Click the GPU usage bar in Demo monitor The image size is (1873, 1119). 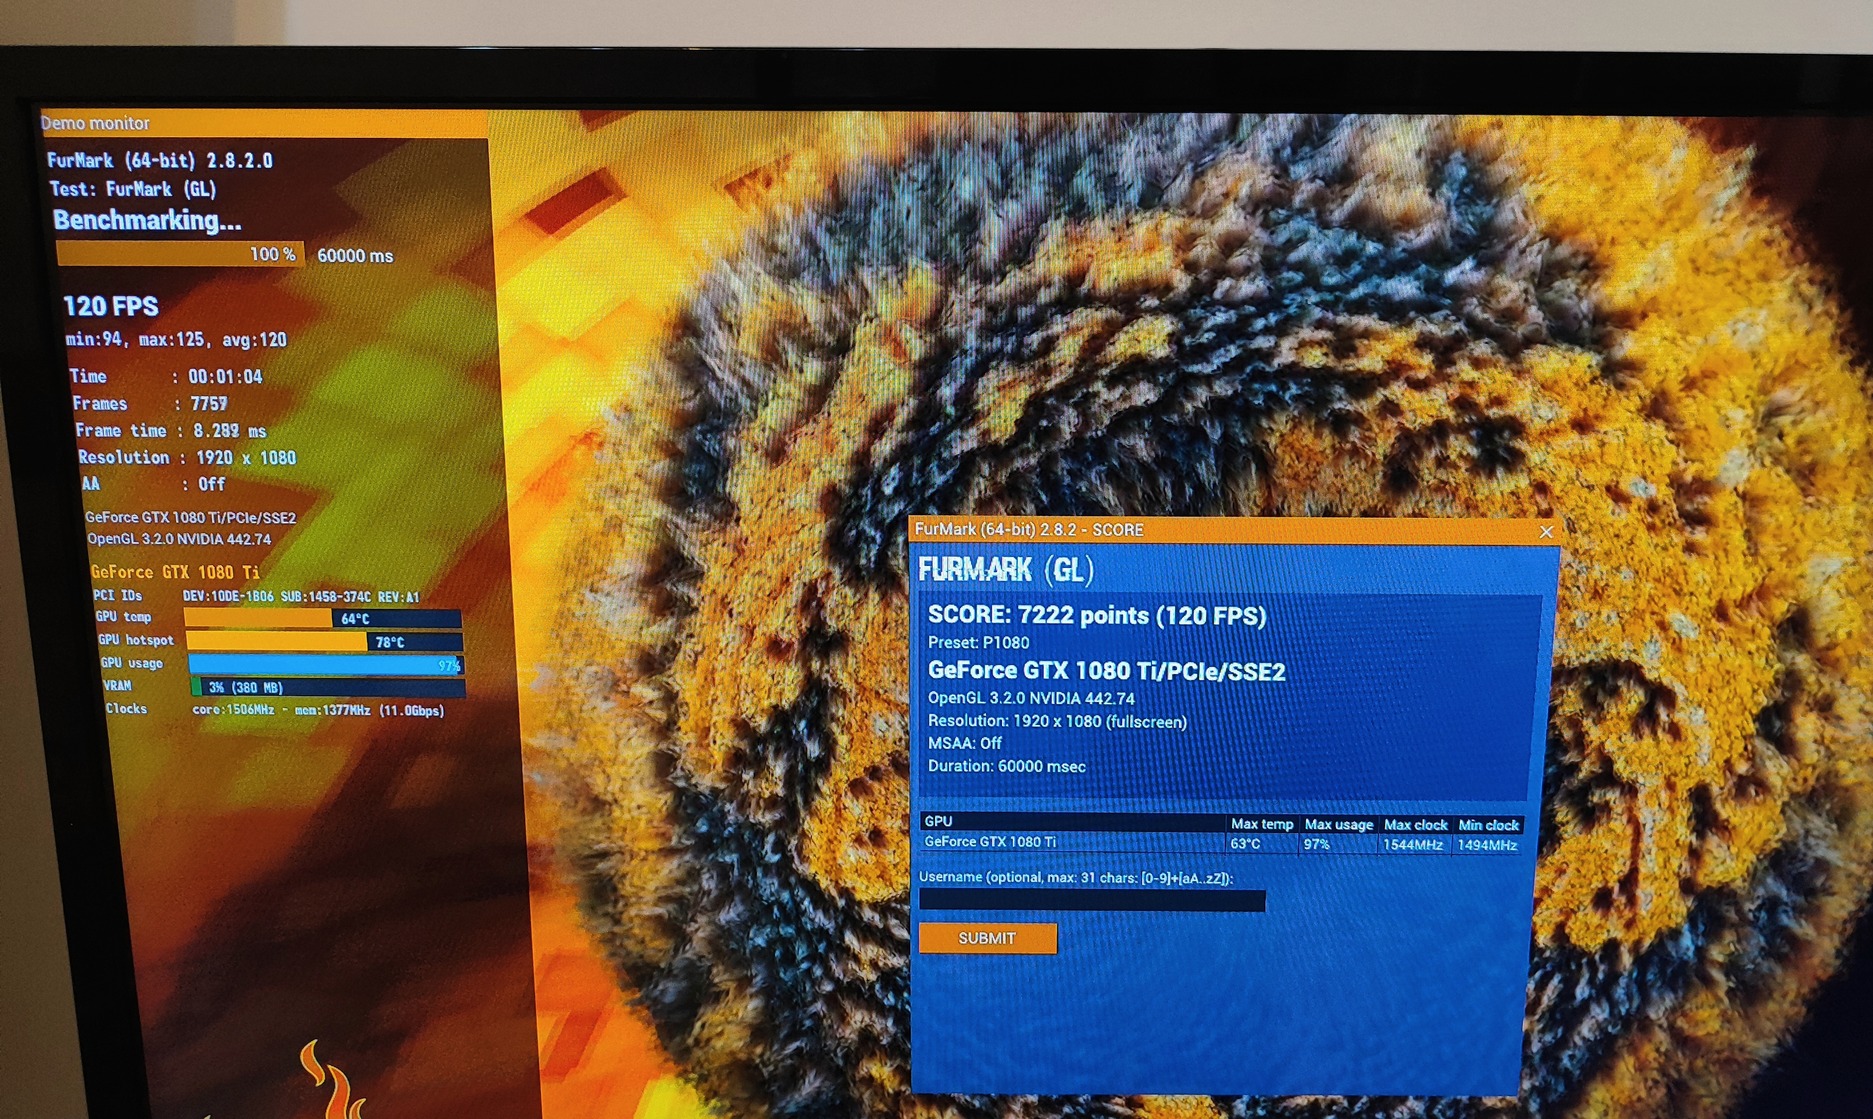point(326,665)
